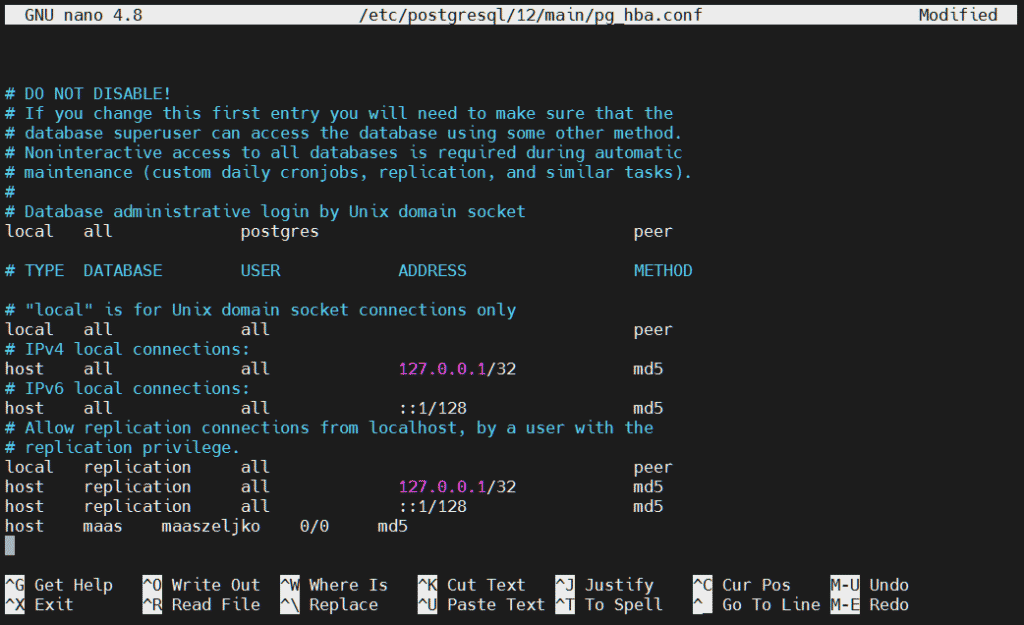Click the ^G Get Help shortcut
Viewport: 1024px width, 625px height.
58,585
